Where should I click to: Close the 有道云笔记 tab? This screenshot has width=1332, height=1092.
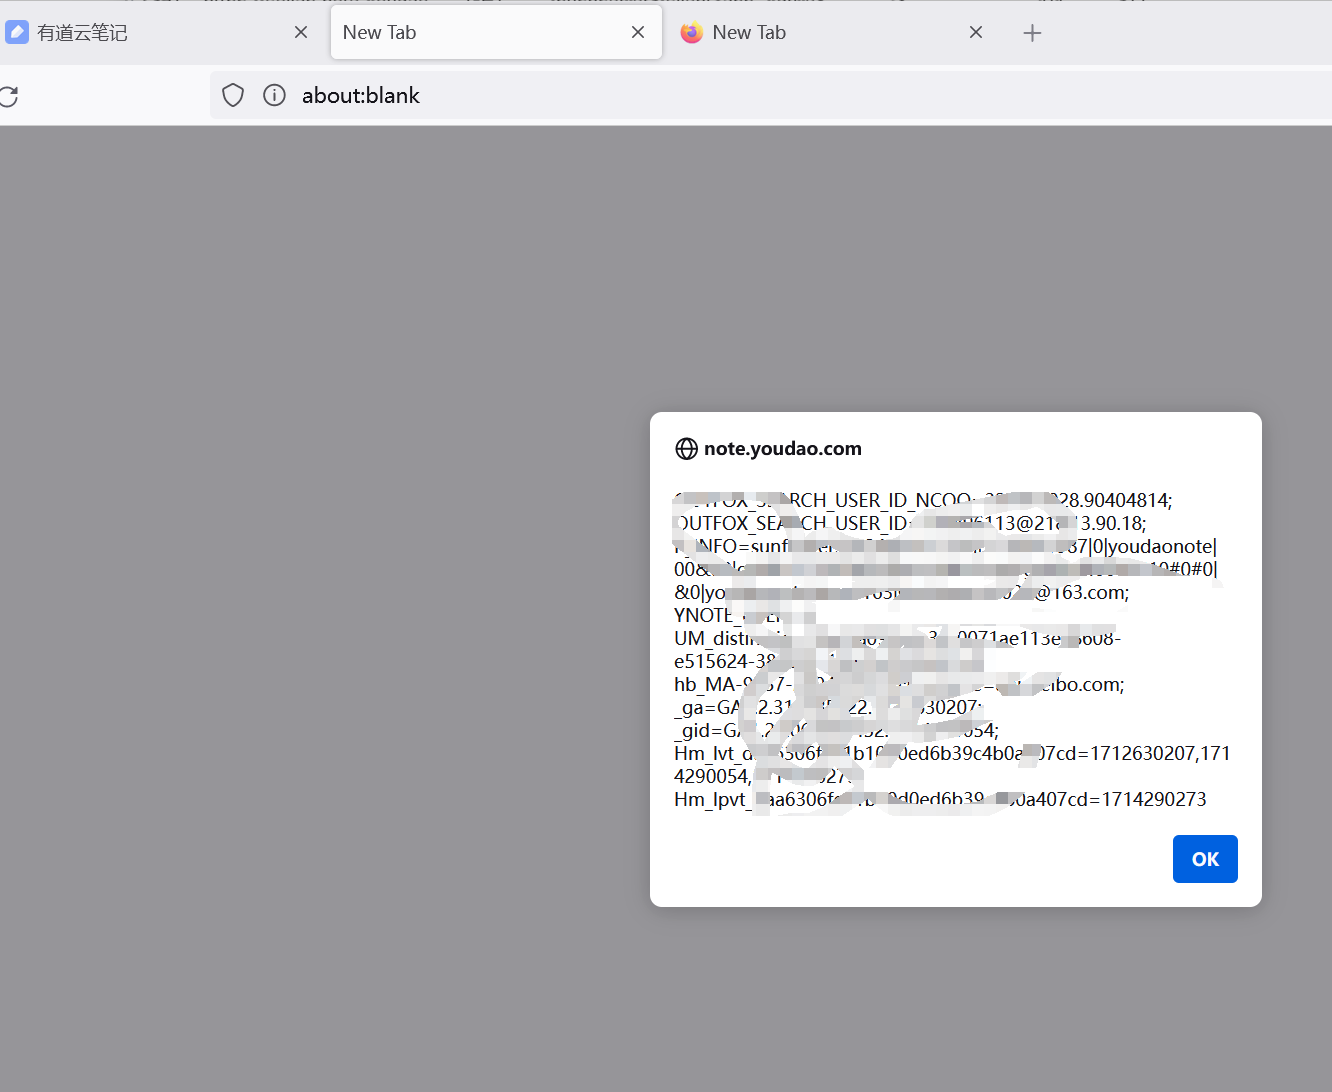(x=301, y=32)
